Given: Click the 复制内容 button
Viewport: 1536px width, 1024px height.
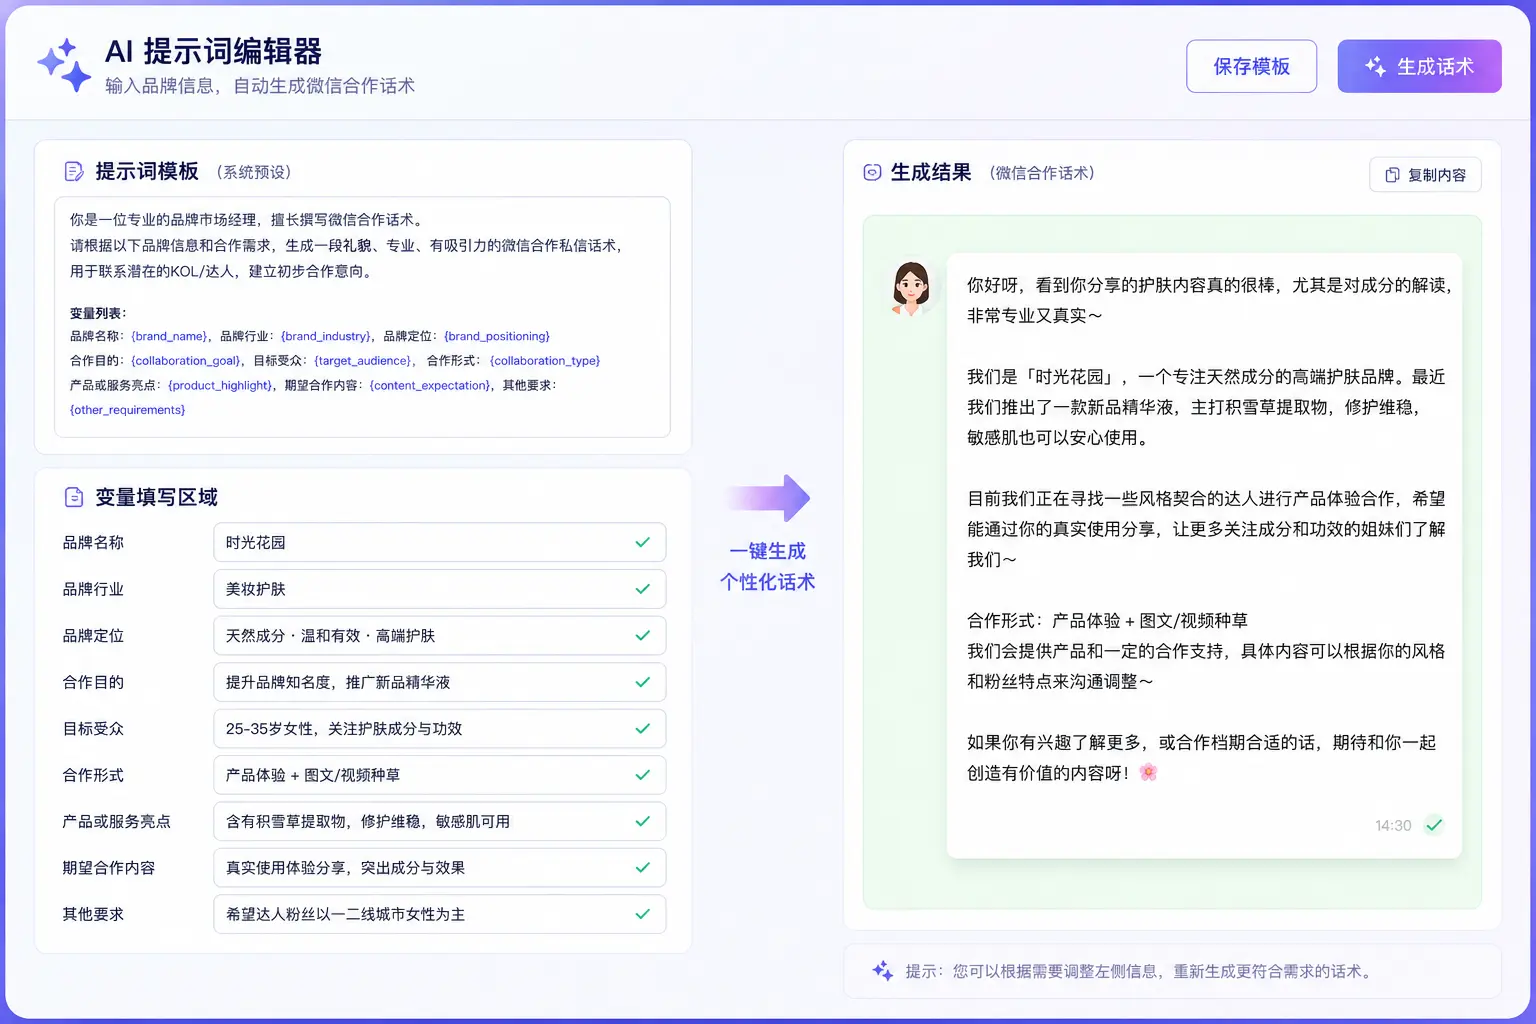Looking at the screenshot, I should coord(1425,175).
